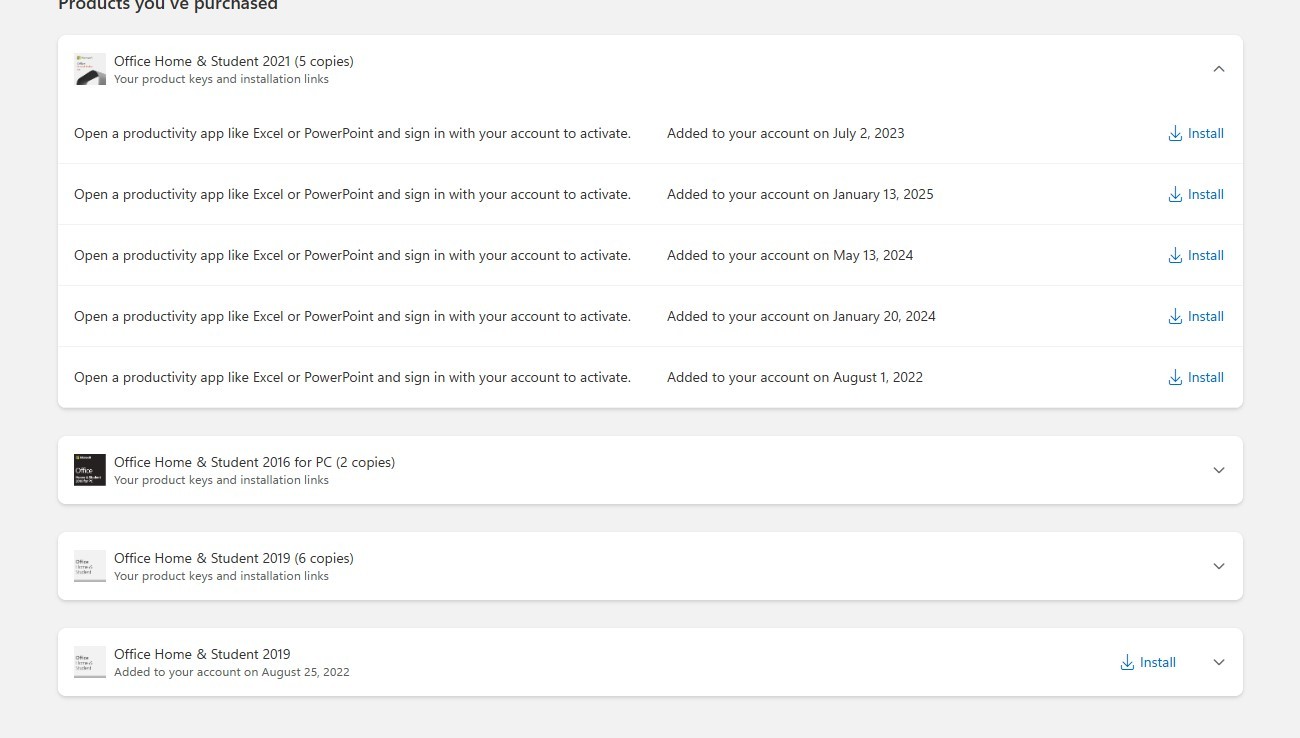Image resolution: width=1300 pixels, height=738 pixels.
Task: Collapse the Office Home & Student 2021 section
Action: (x=1218, y=69)
